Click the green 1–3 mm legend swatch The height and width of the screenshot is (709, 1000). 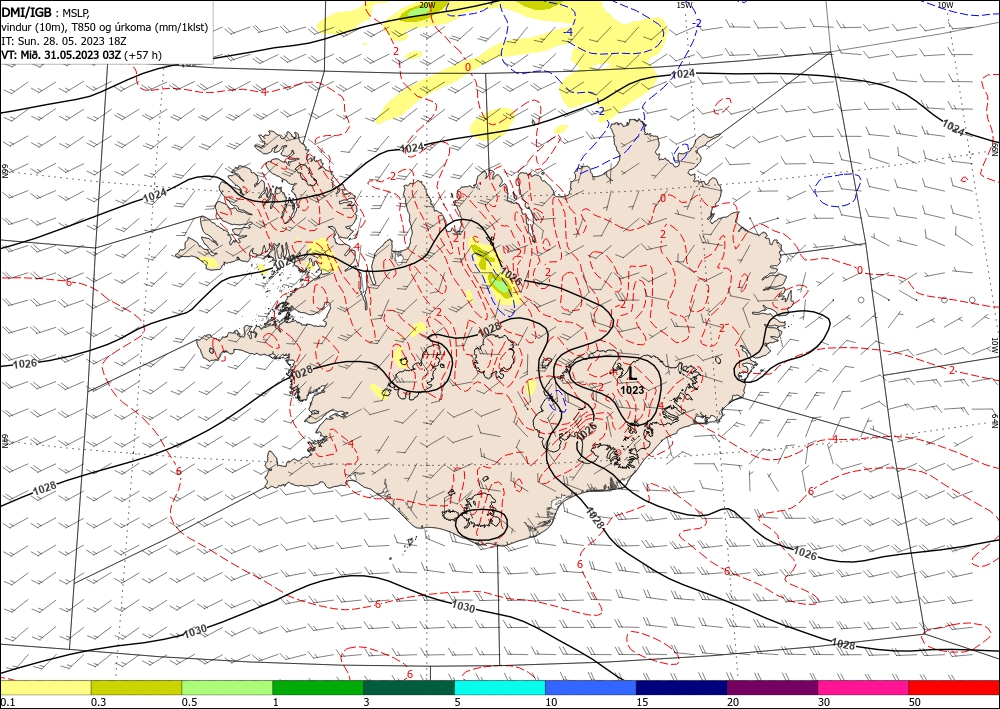(x=318, y=687)
